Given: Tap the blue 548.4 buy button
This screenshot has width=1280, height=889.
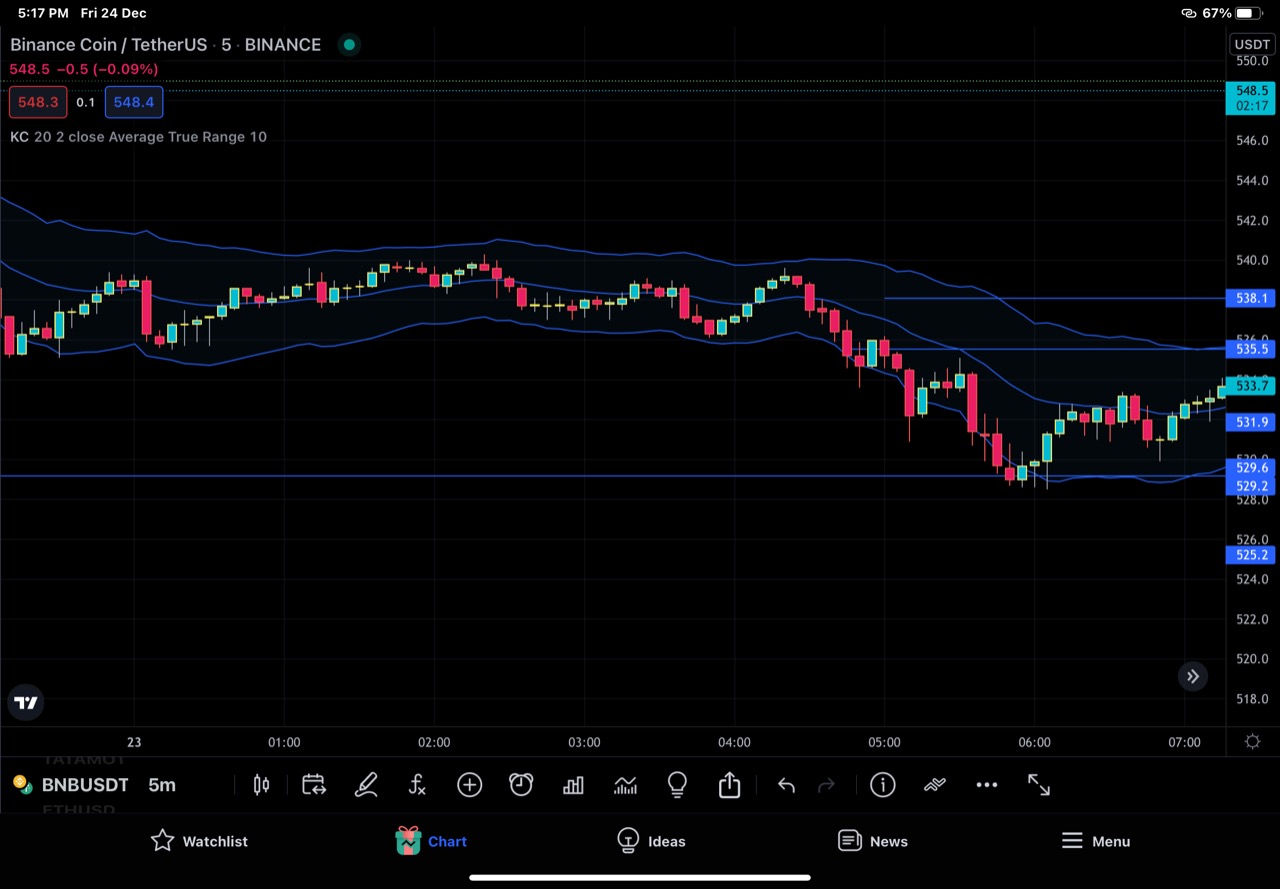Looking at the screenshot, I should click(x=134, y=102).
